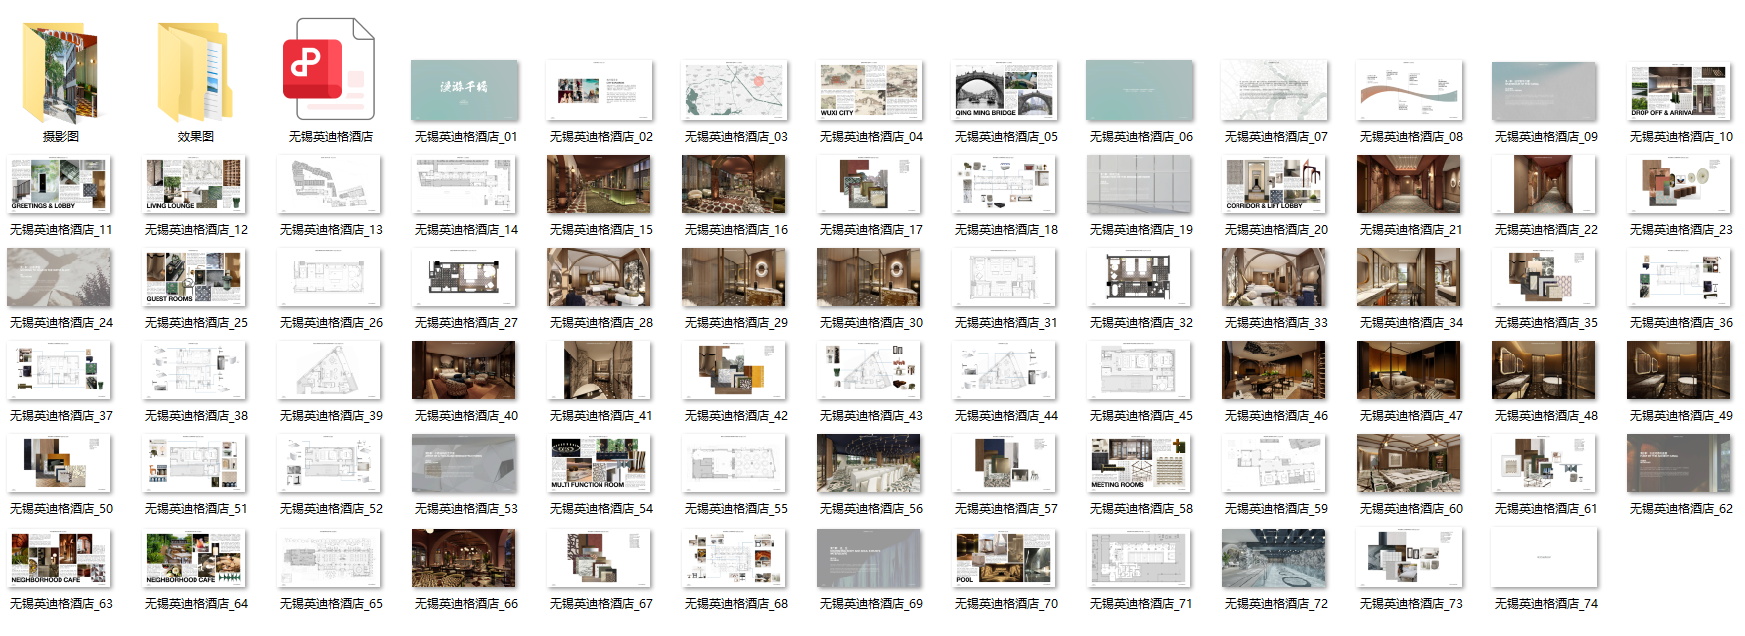Select thumbnail 无锡英迪格酒店_63

point(60,557)
